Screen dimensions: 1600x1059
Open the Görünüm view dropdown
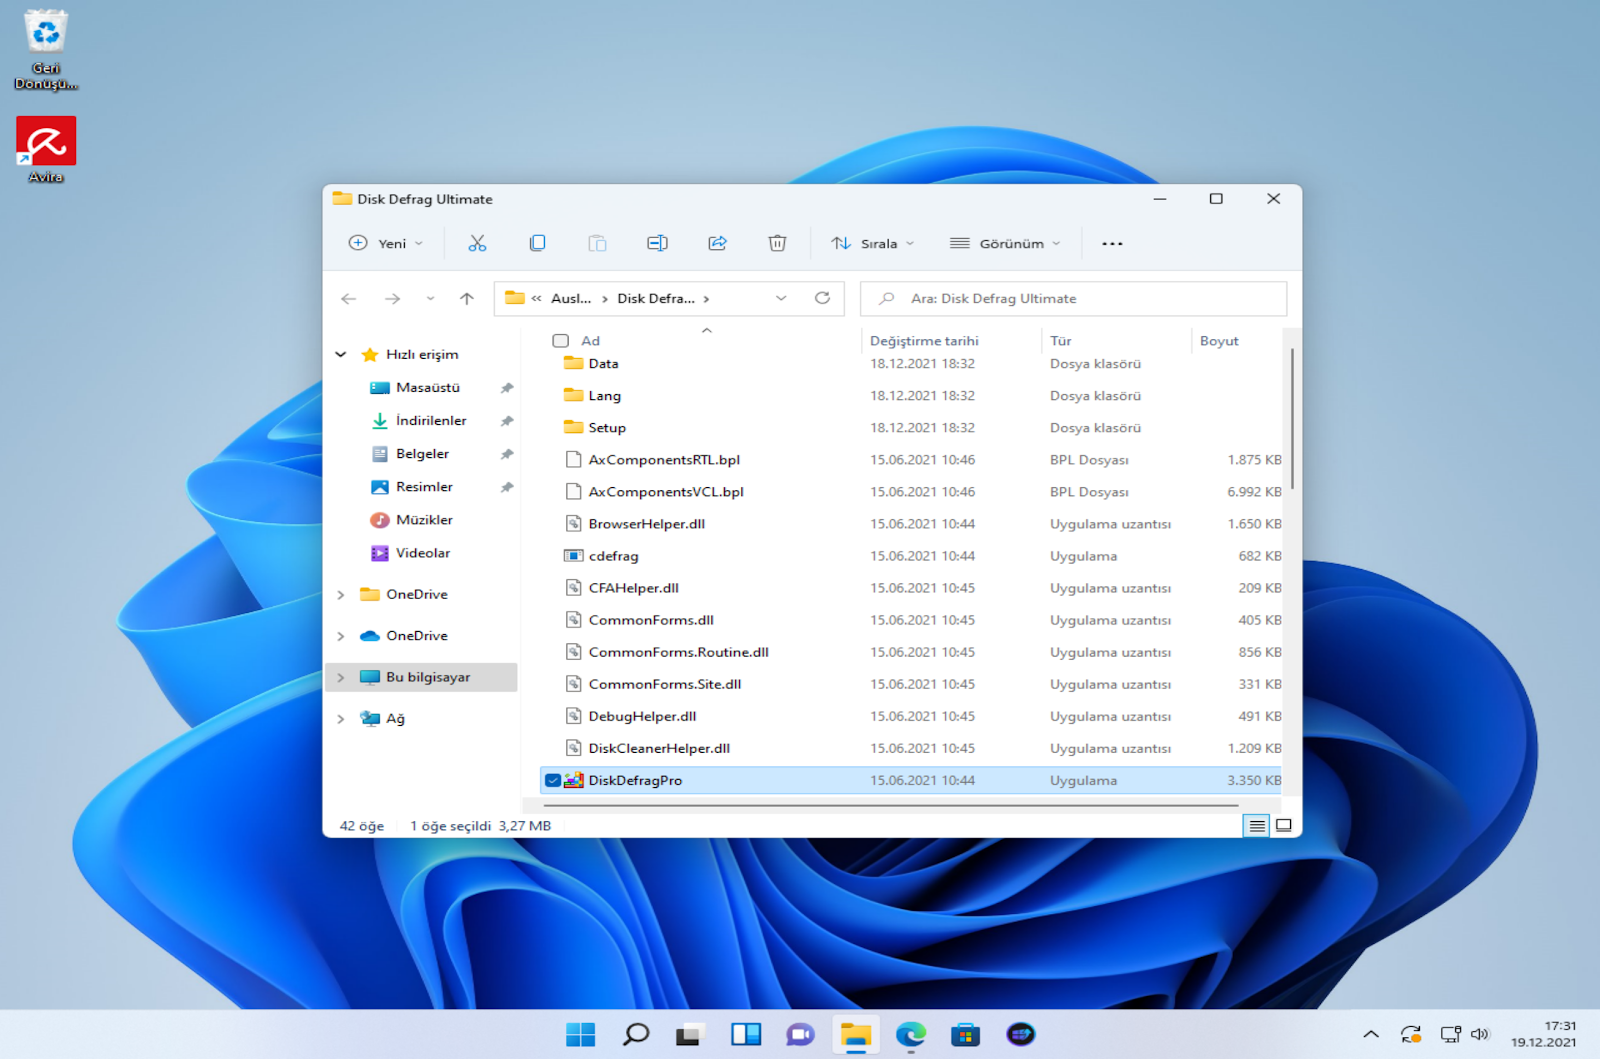1005,243
